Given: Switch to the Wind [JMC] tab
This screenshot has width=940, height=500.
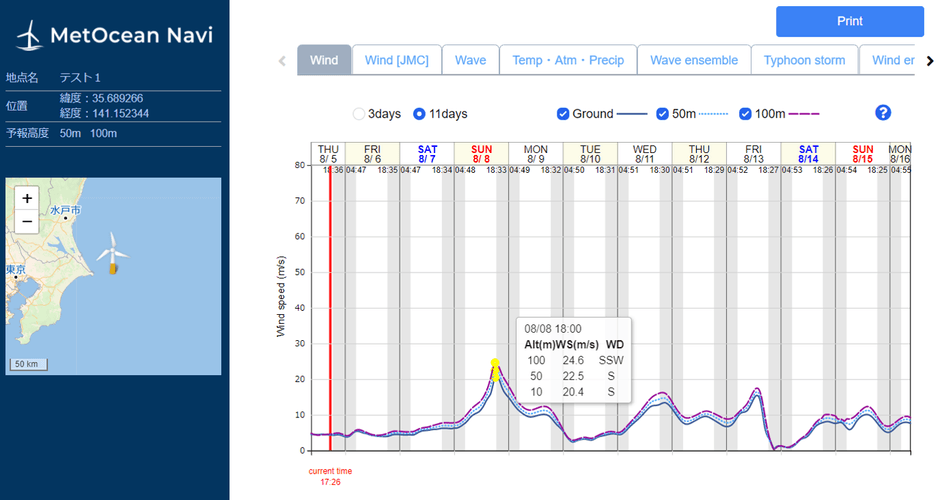Looking at the screenshot, I should [396, 60].
